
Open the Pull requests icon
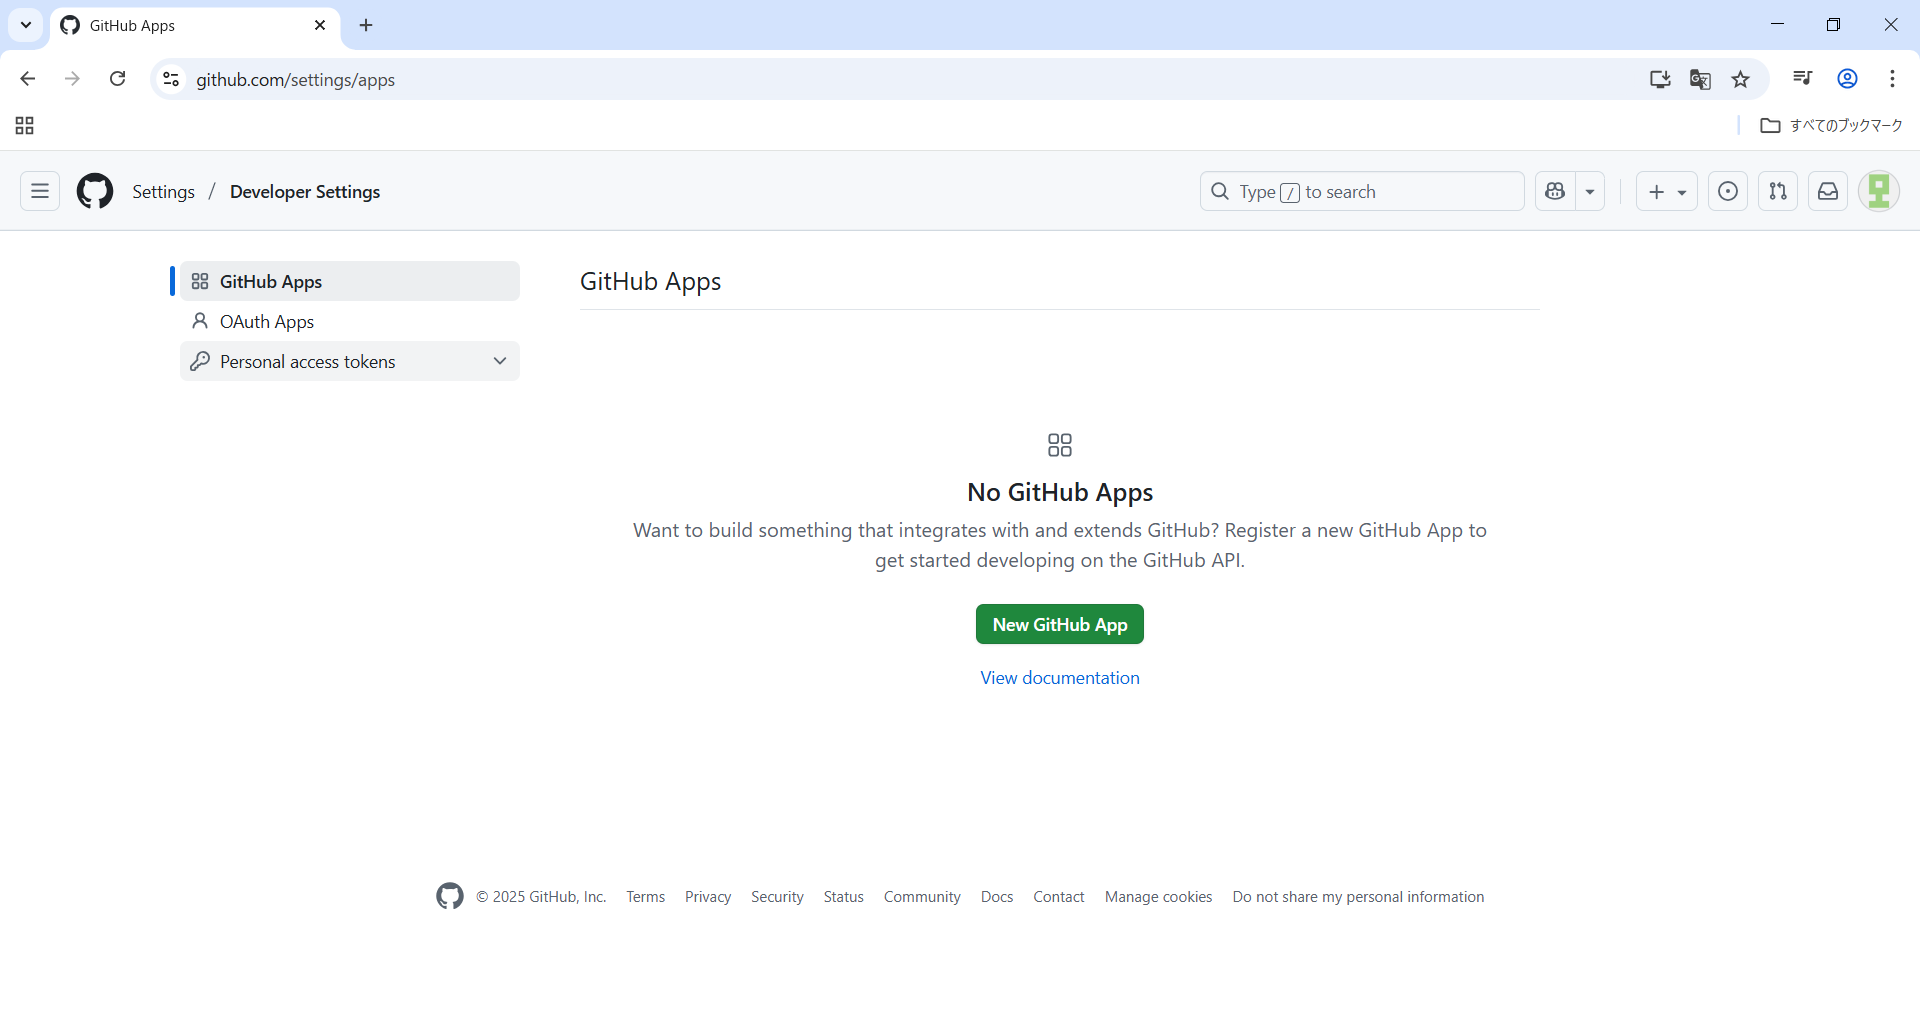pos(1777,191)
